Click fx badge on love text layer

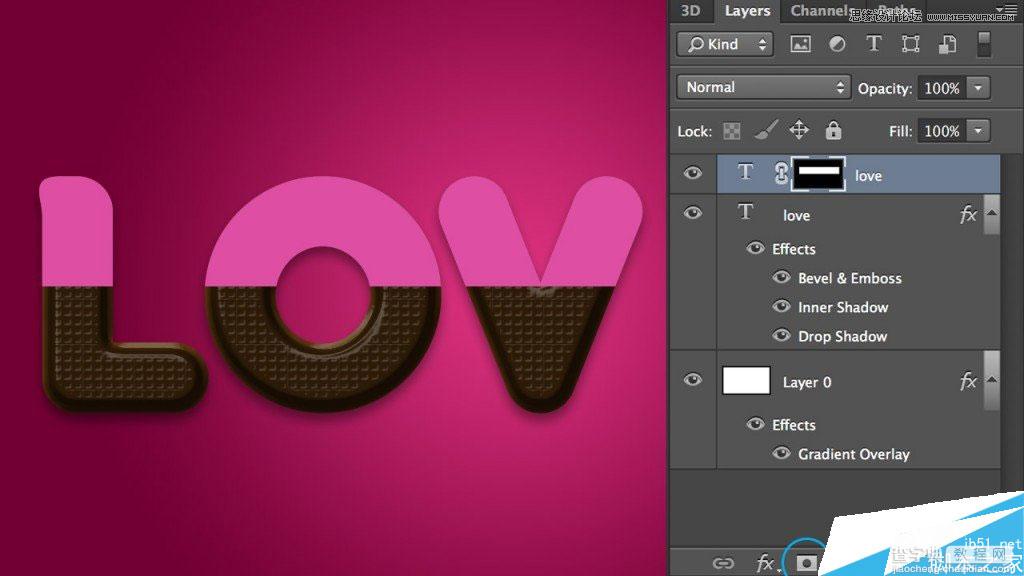coord(968,214)
